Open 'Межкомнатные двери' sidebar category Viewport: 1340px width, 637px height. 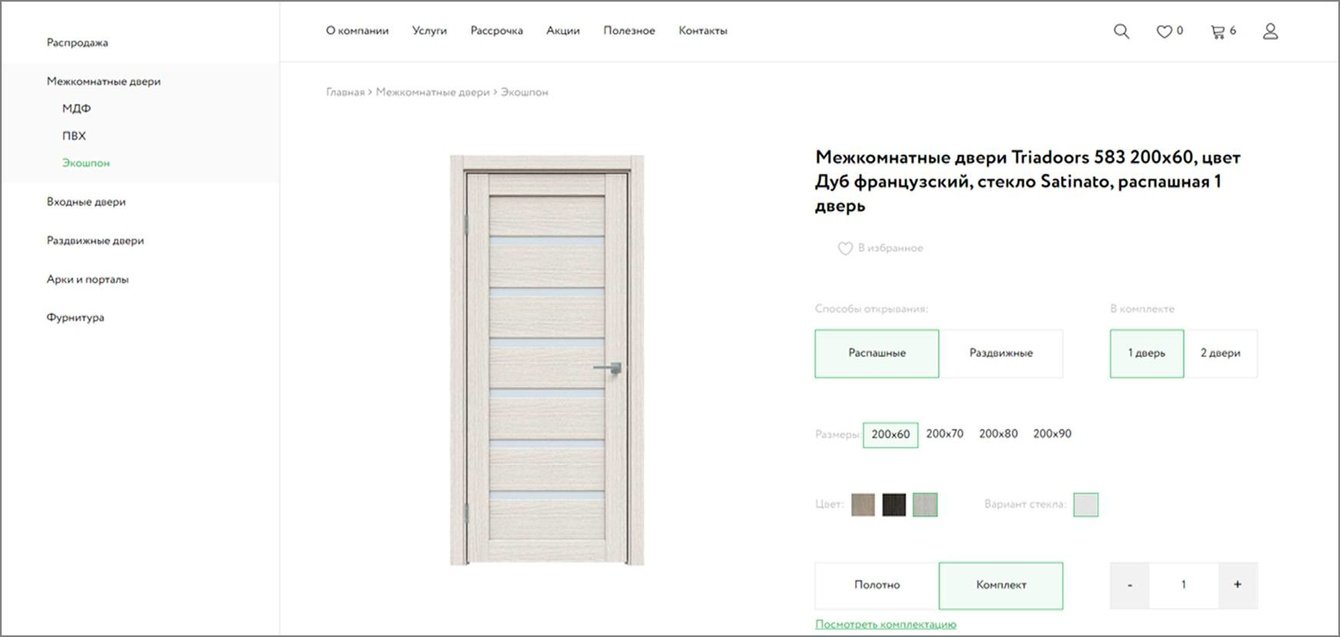(104, 82)
